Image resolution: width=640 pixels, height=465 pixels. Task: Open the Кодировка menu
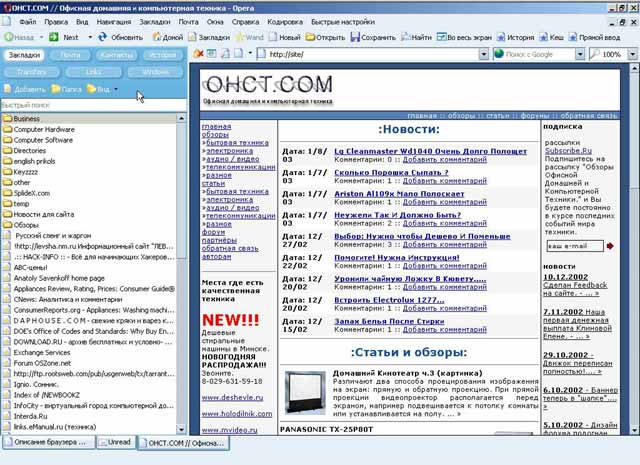point(285,22)
